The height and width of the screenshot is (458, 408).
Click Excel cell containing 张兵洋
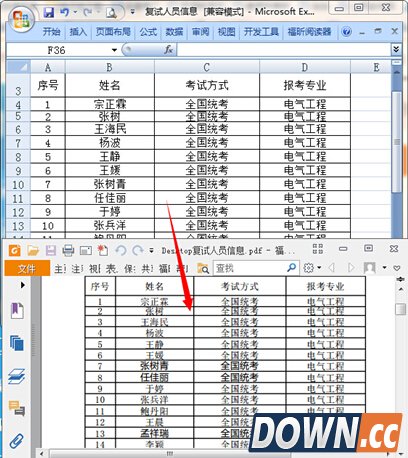110,226
